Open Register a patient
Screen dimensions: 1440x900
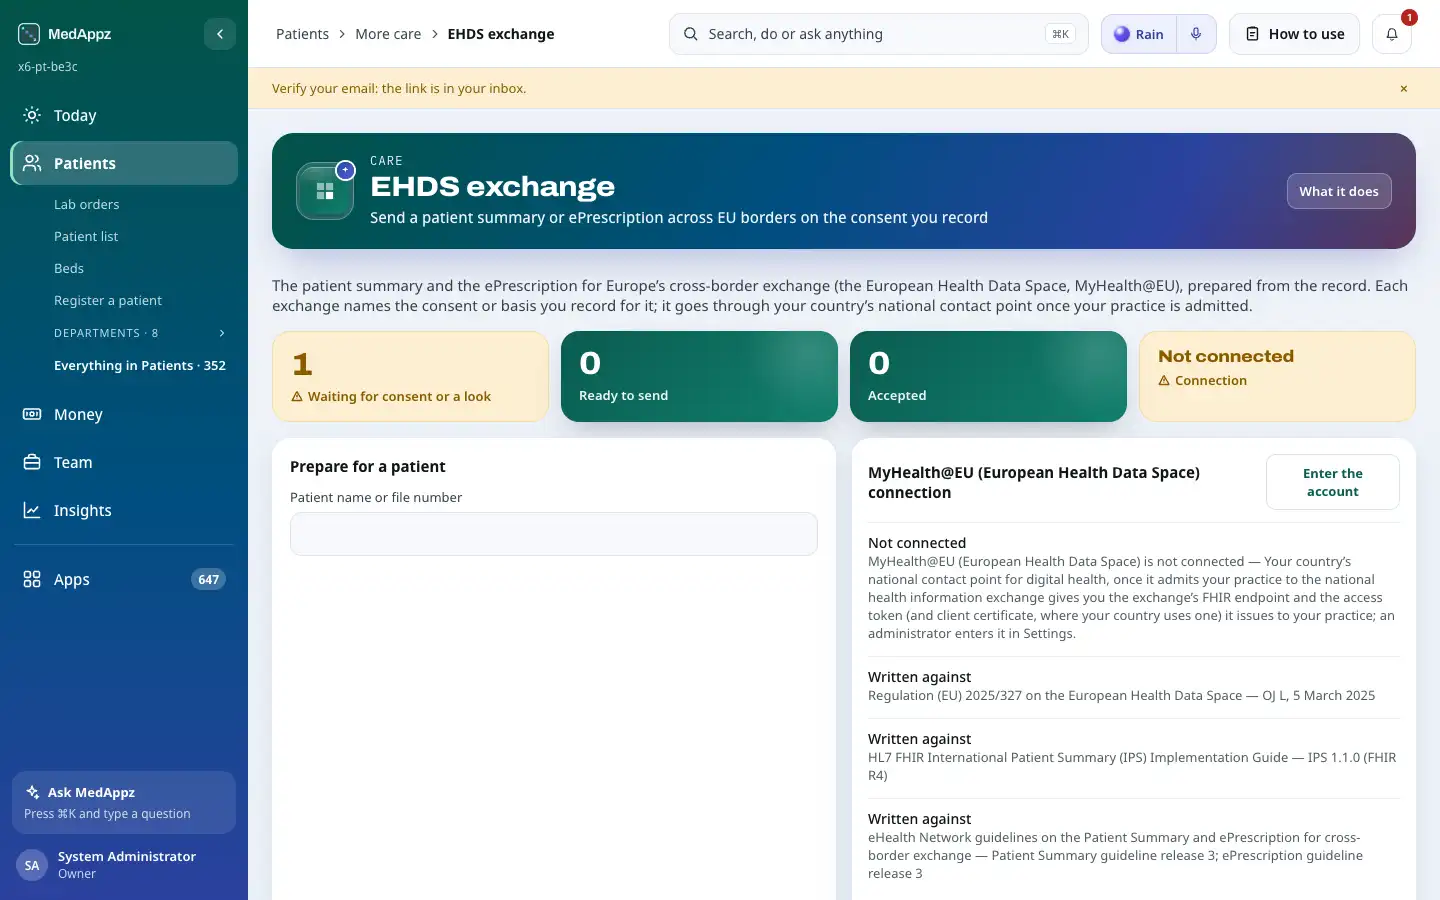[x=108, y=300]
